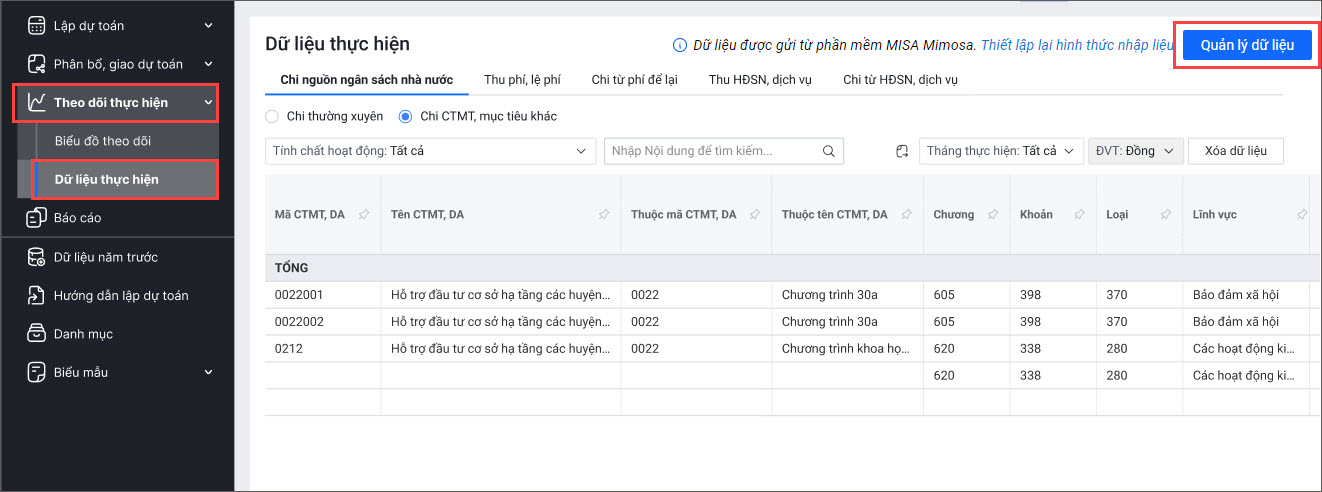This screenshot has height=492, width=1322.
Task: Click the Hướng dẫn lập dự toán icon
Action: [36, 296]
